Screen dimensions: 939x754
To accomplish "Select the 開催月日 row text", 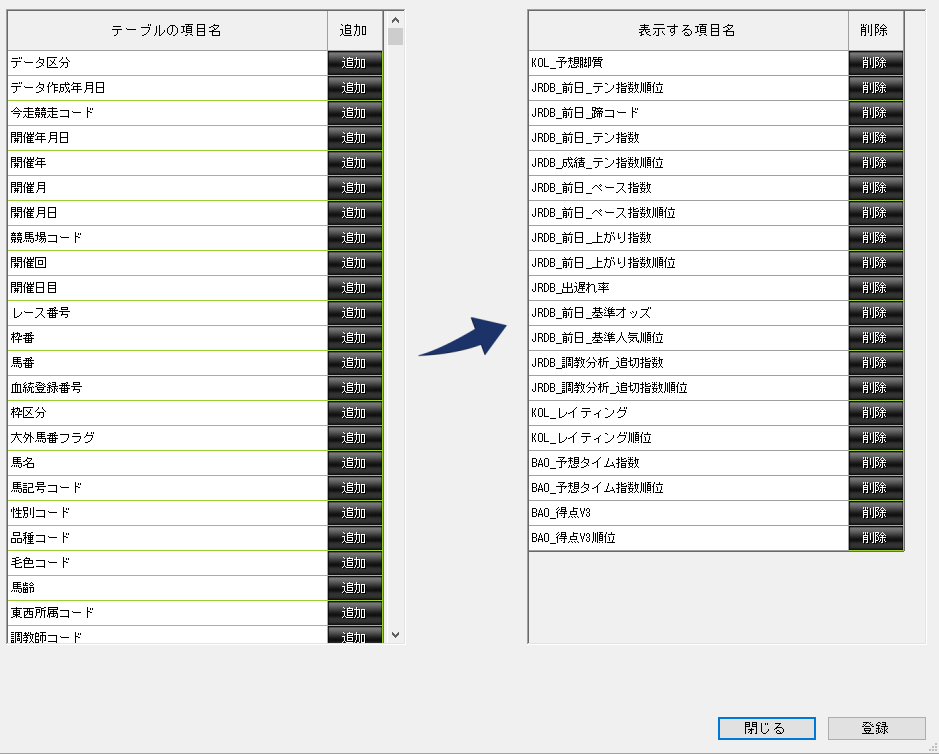I will [x=34, y=213].
